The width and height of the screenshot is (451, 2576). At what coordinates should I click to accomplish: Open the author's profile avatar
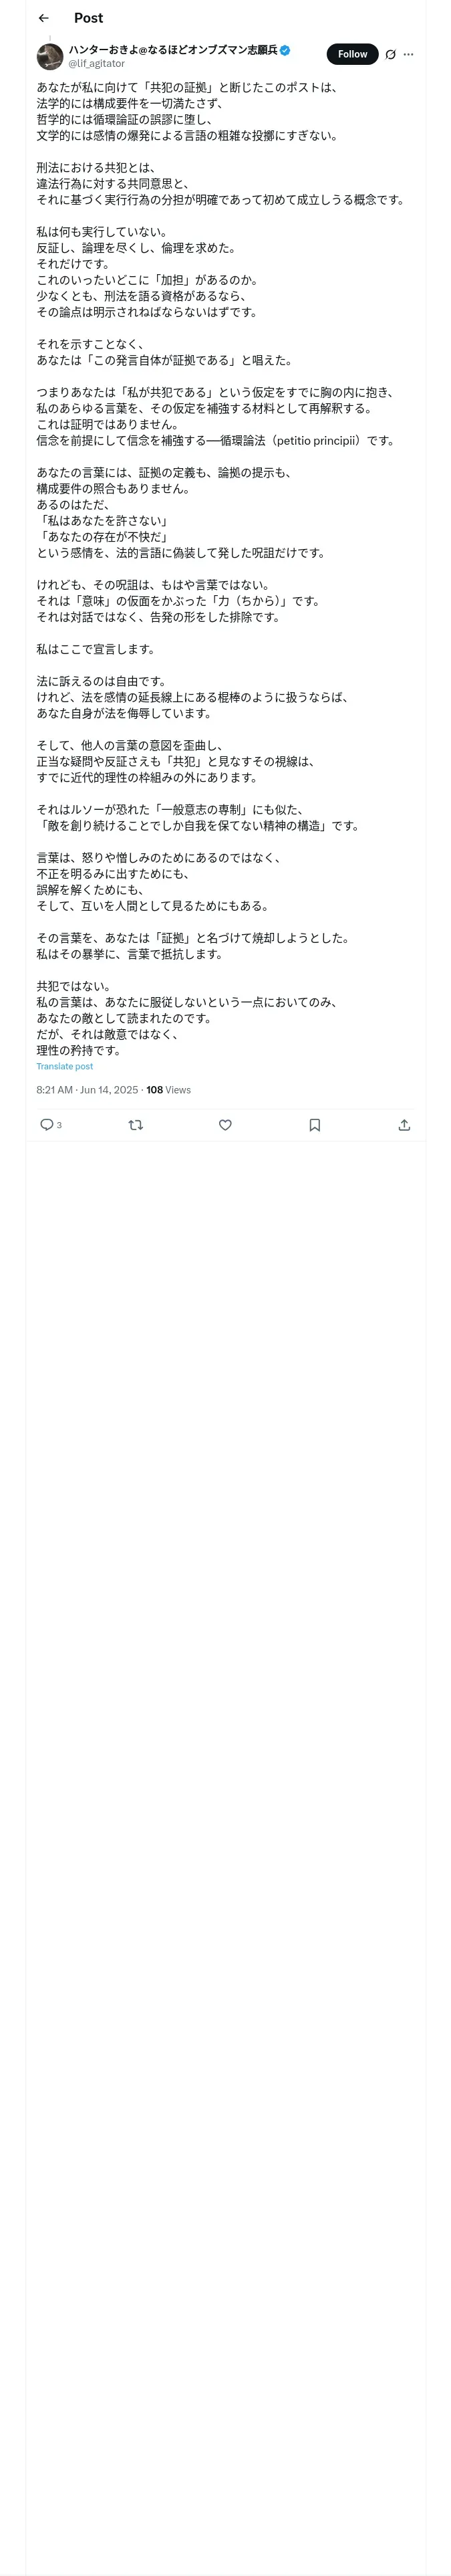pos(50,56)
